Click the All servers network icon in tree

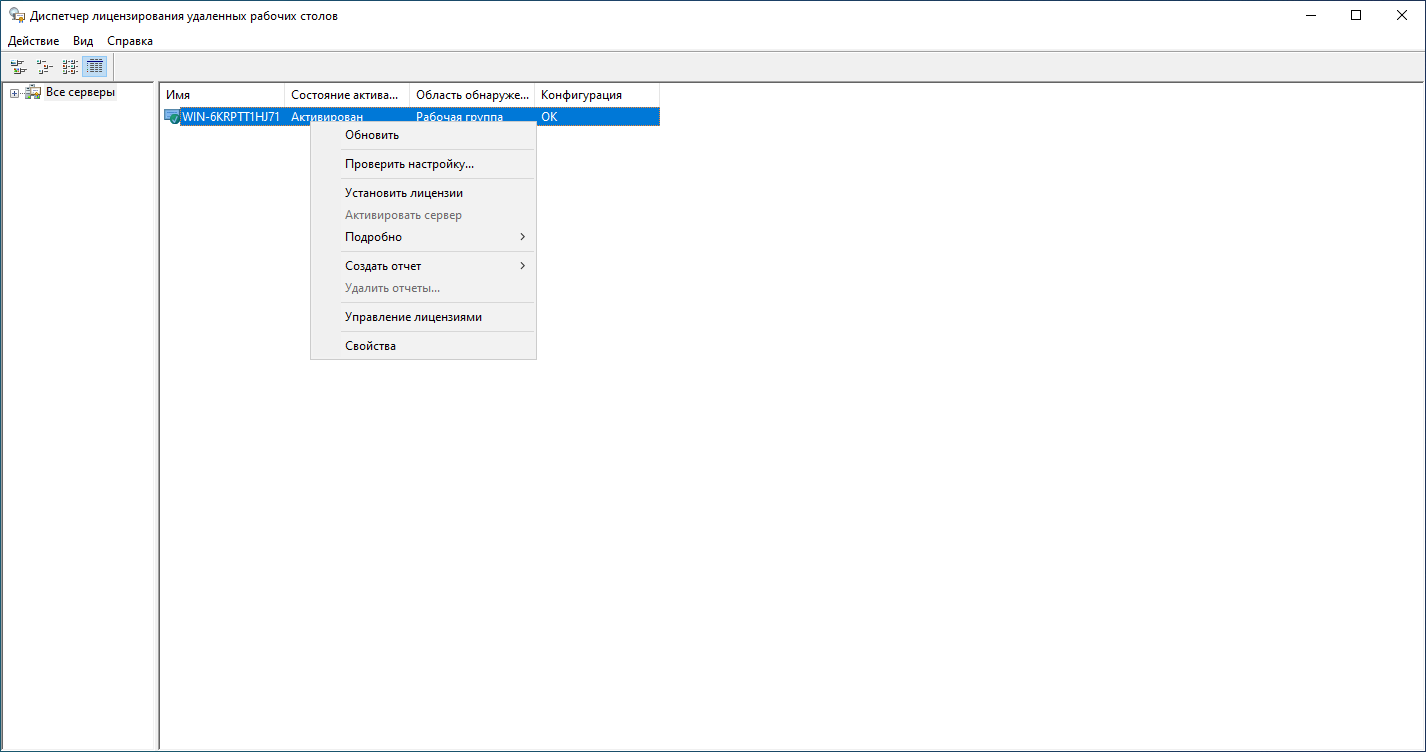33,93
